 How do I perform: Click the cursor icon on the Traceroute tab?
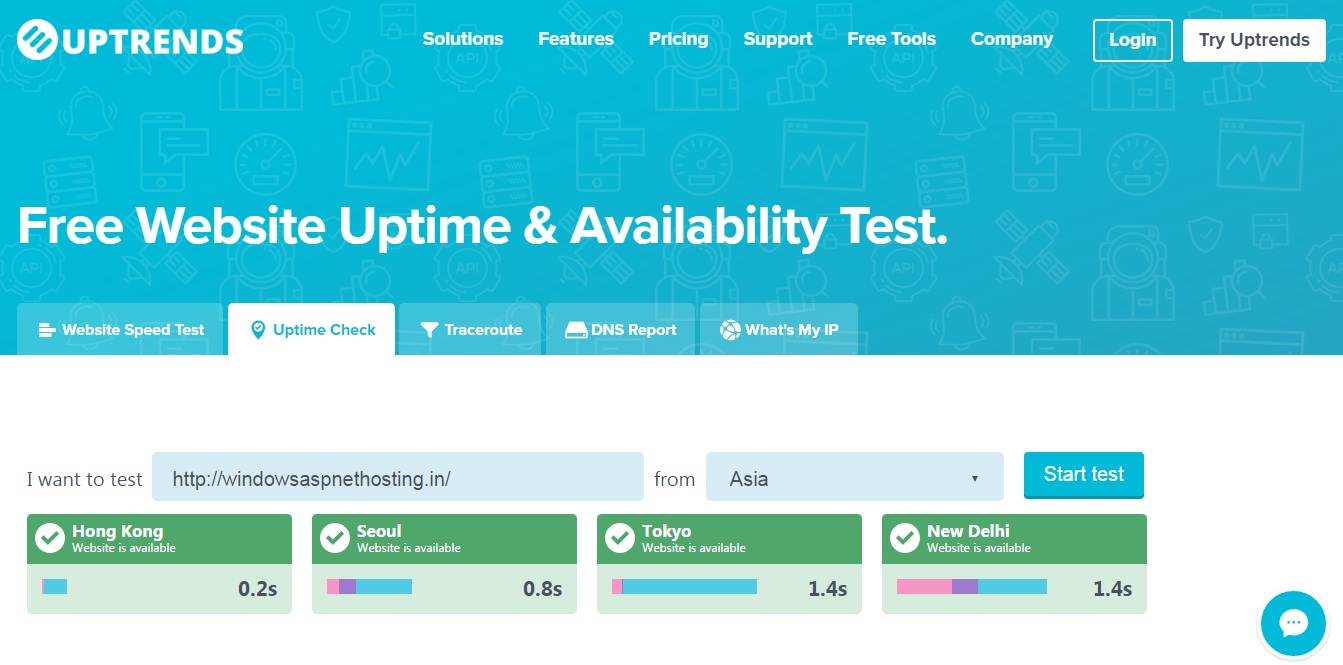(430, 329)
